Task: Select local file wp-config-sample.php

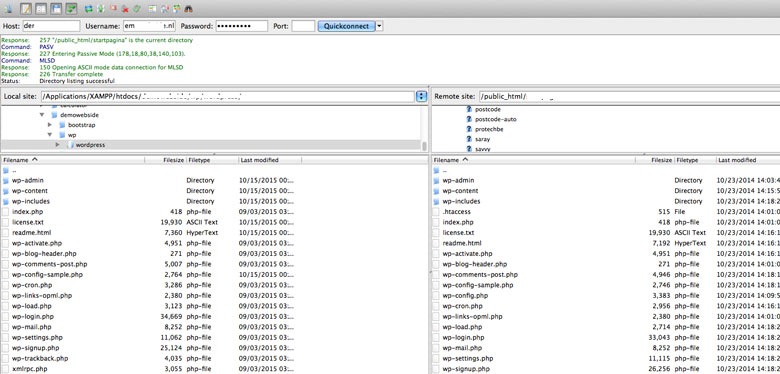Action: tap(47, 275)
